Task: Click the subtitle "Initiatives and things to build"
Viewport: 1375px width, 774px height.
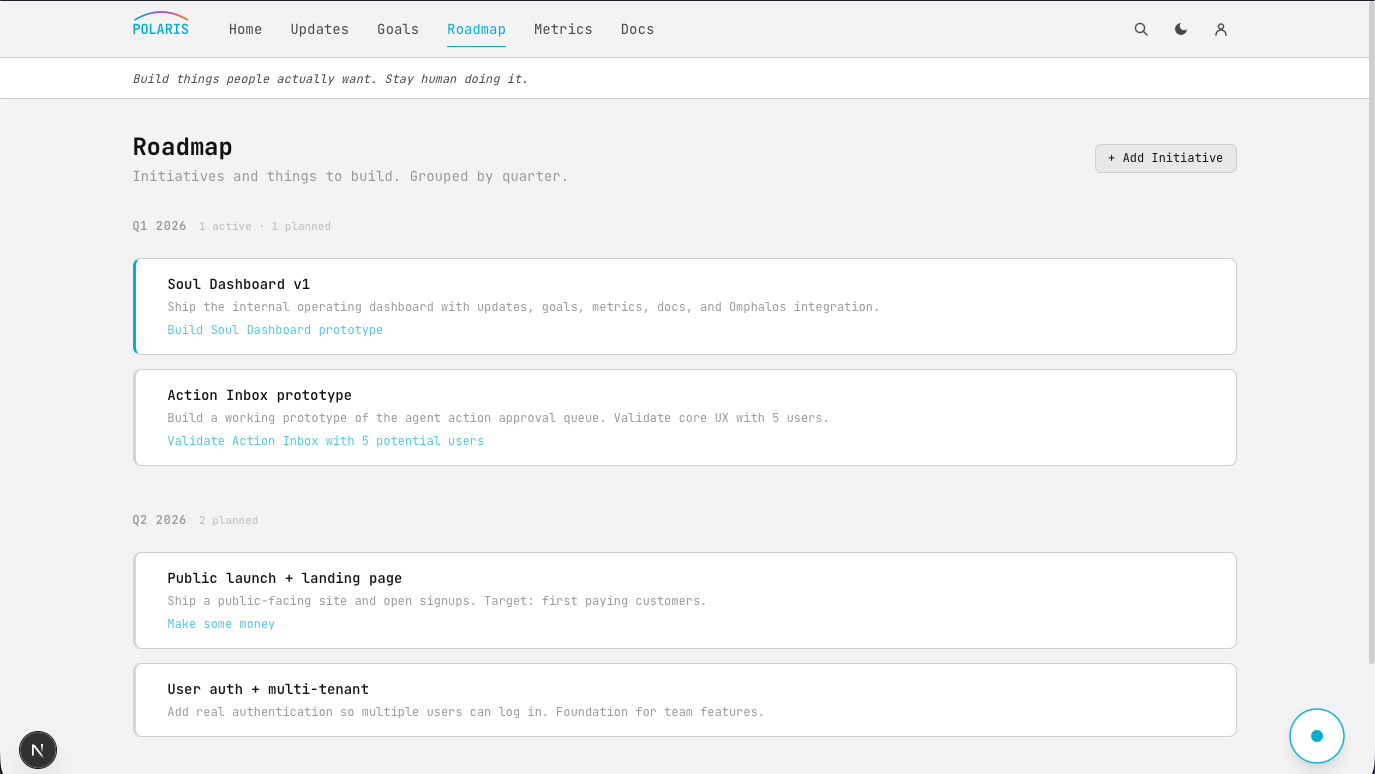Action: (350, 176)
